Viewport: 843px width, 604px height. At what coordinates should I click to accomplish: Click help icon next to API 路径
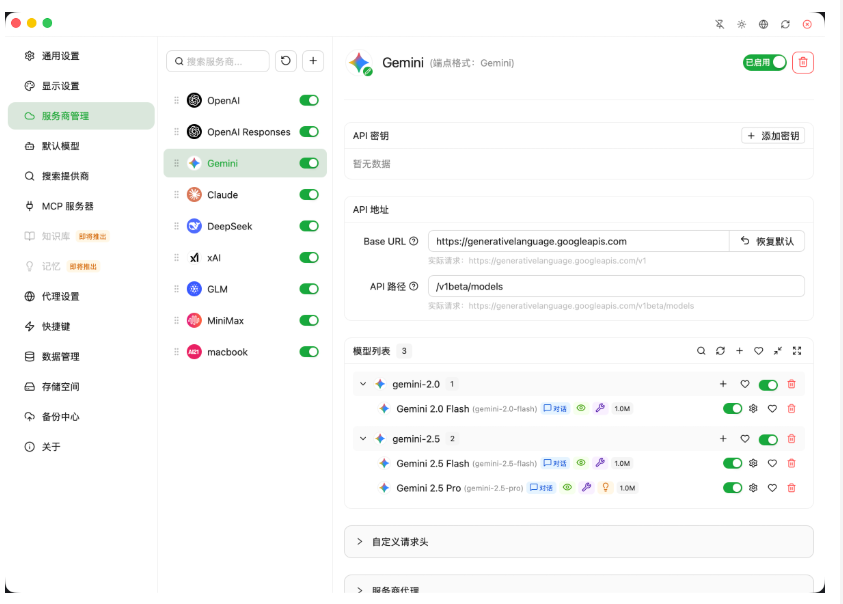[413, 286]
